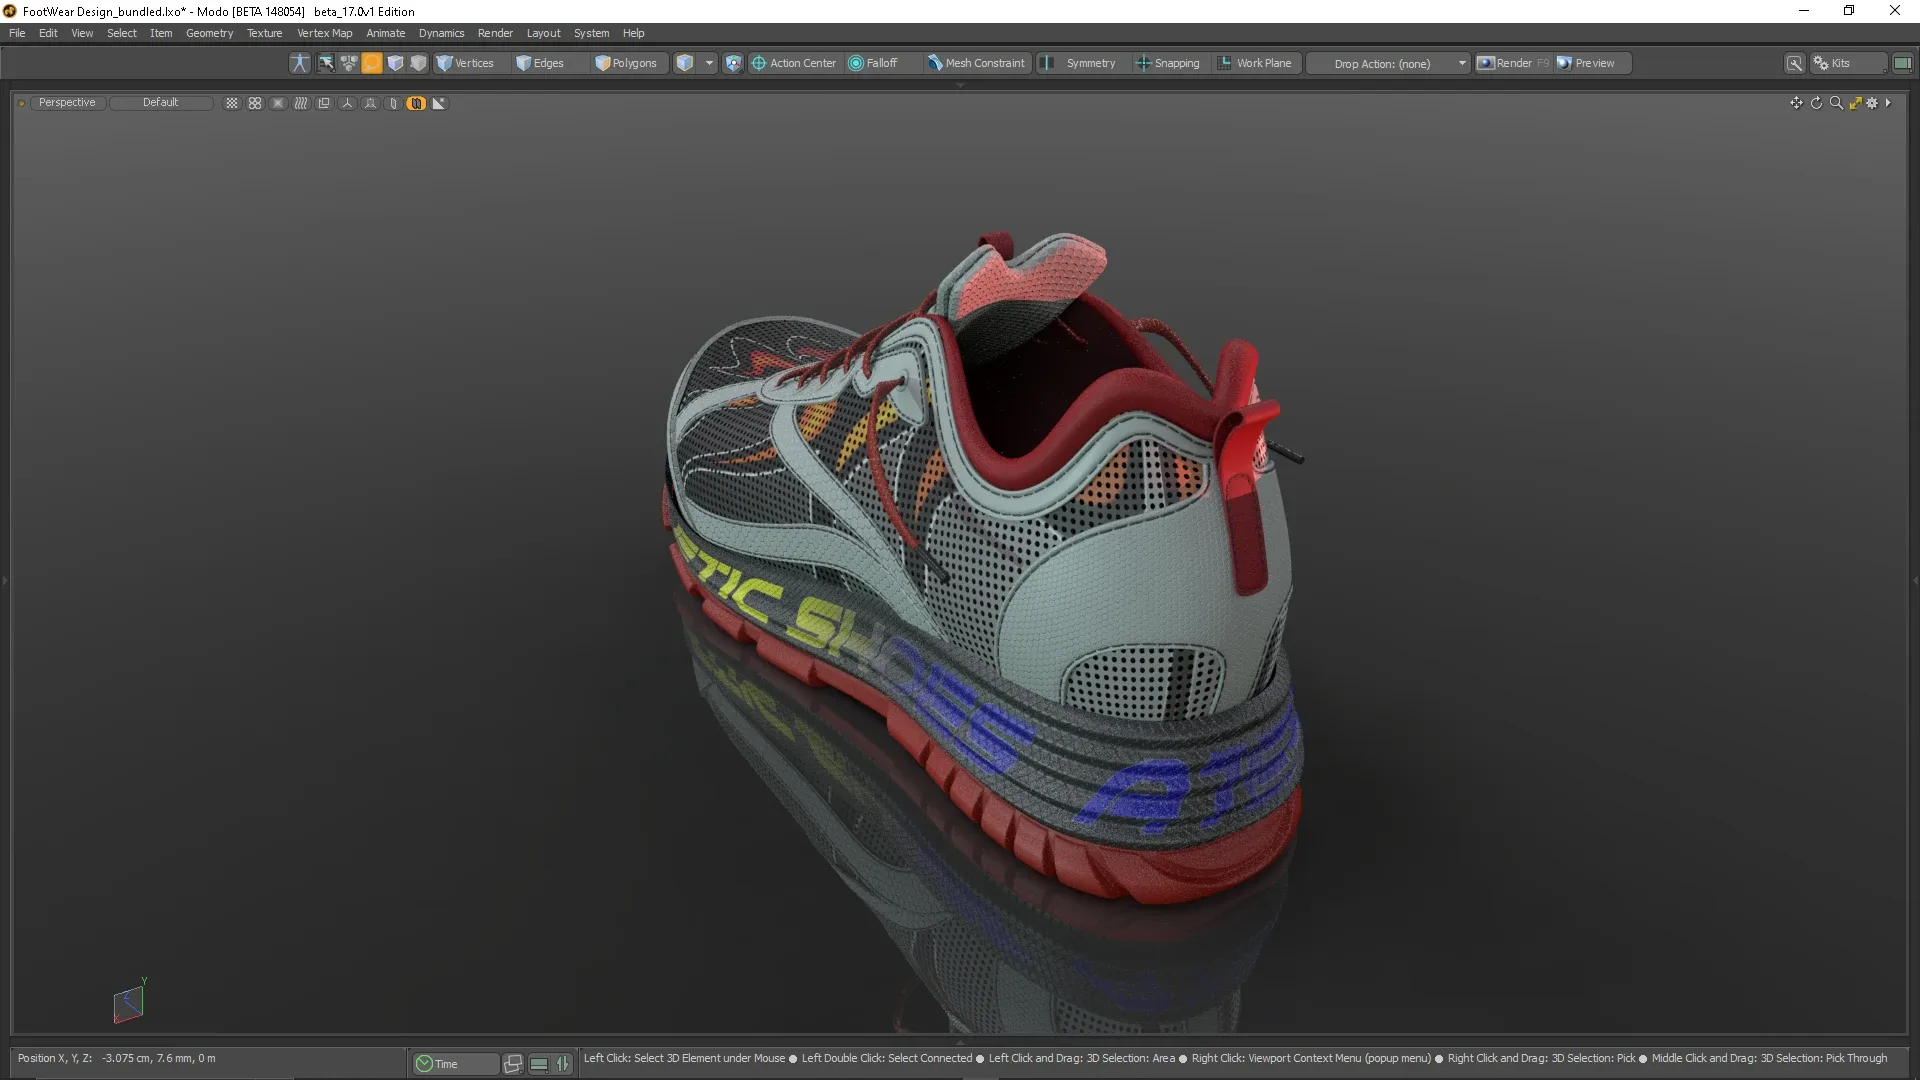Open the Work Plane menu
1920x1080 pixels.
coord(1255,63)
